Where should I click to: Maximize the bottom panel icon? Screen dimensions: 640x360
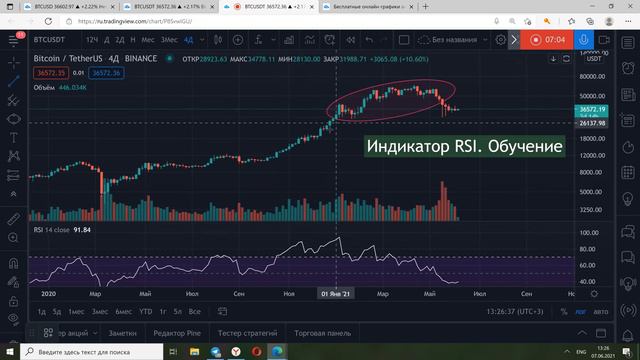(601, 333)
